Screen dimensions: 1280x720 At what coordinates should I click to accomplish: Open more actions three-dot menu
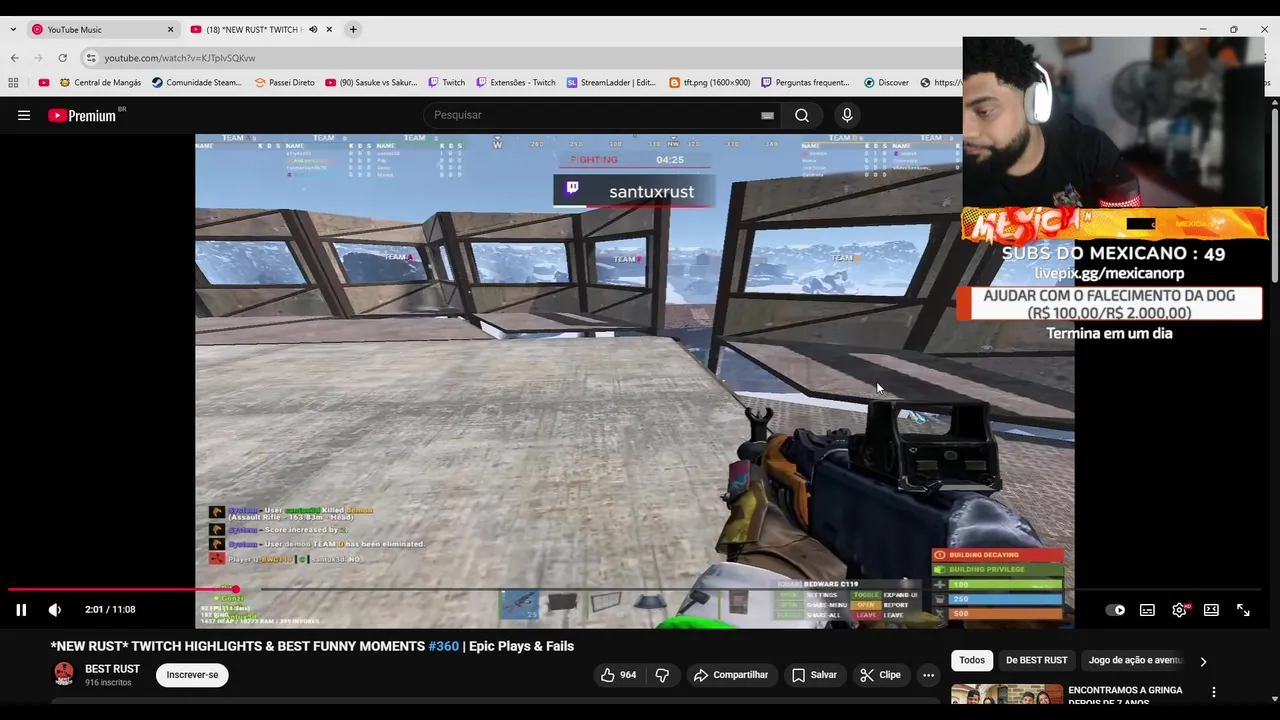click(928, 675)
